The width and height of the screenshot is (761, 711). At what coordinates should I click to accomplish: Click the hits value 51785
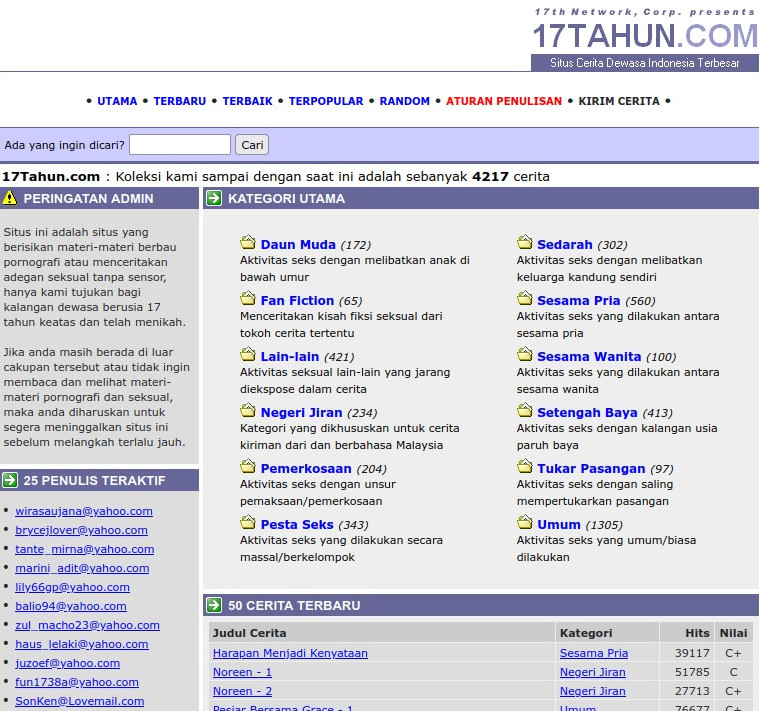click(692, 672)
